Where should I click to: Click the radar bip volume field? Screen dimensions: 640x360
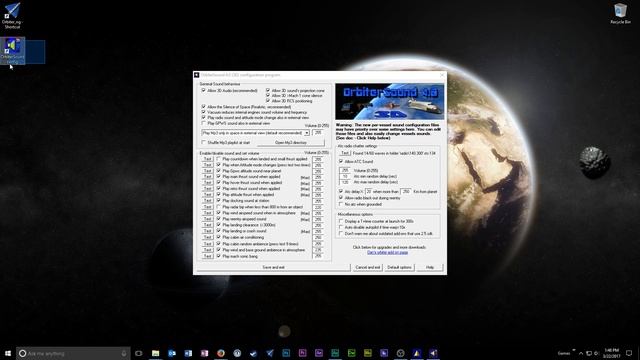point(318,207)
